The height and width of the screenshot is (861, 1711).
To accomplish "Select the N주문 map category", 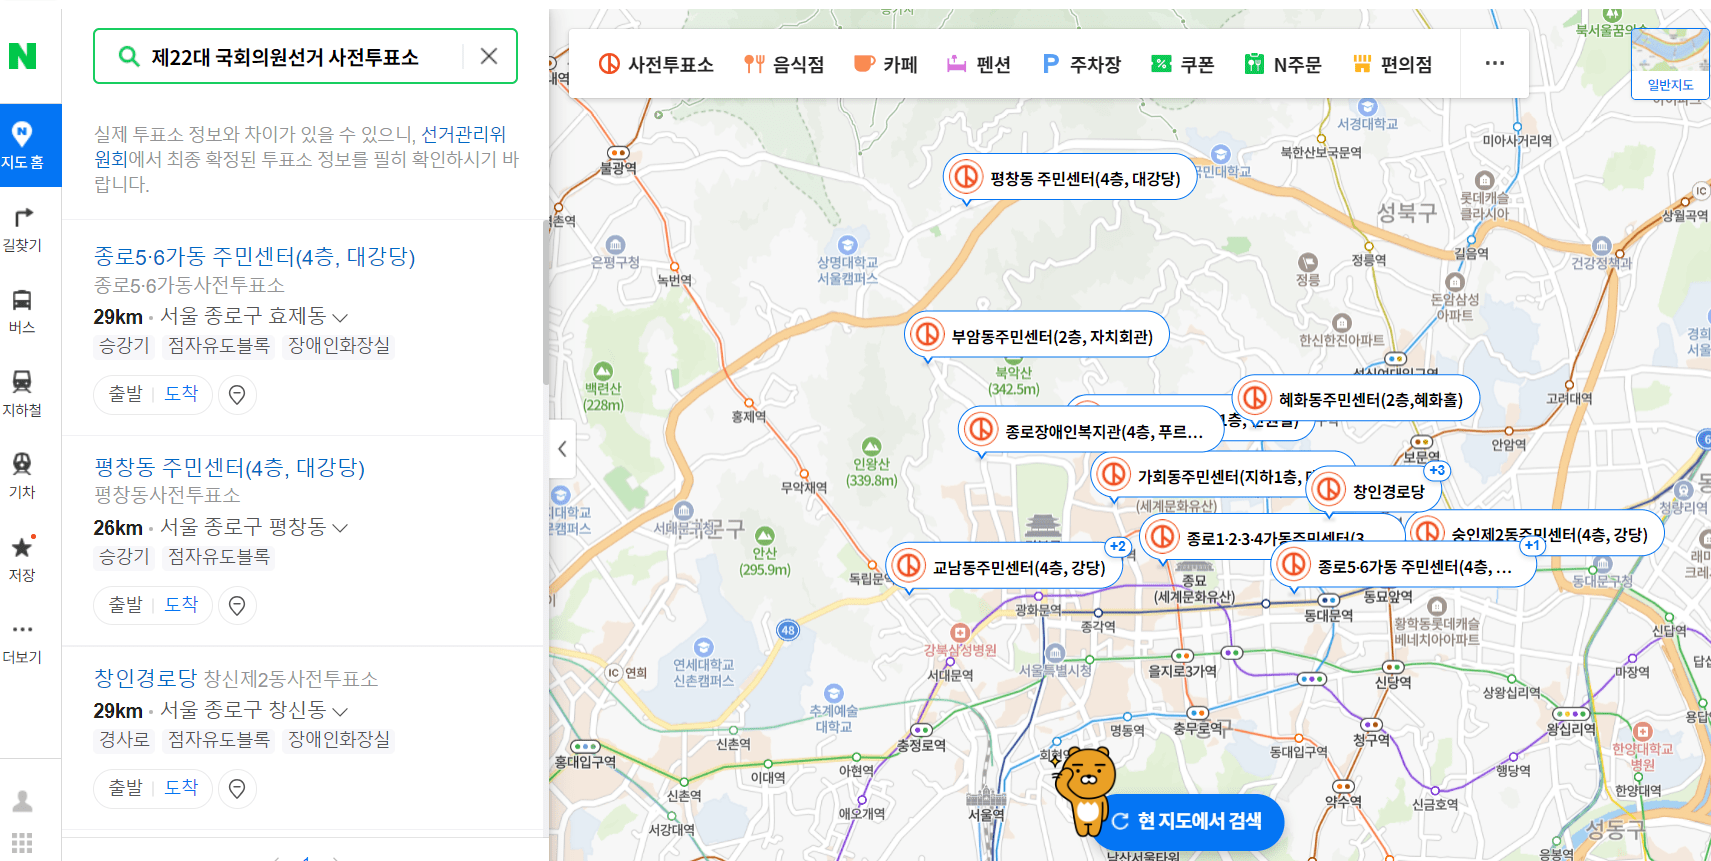I will point(1283,64).
